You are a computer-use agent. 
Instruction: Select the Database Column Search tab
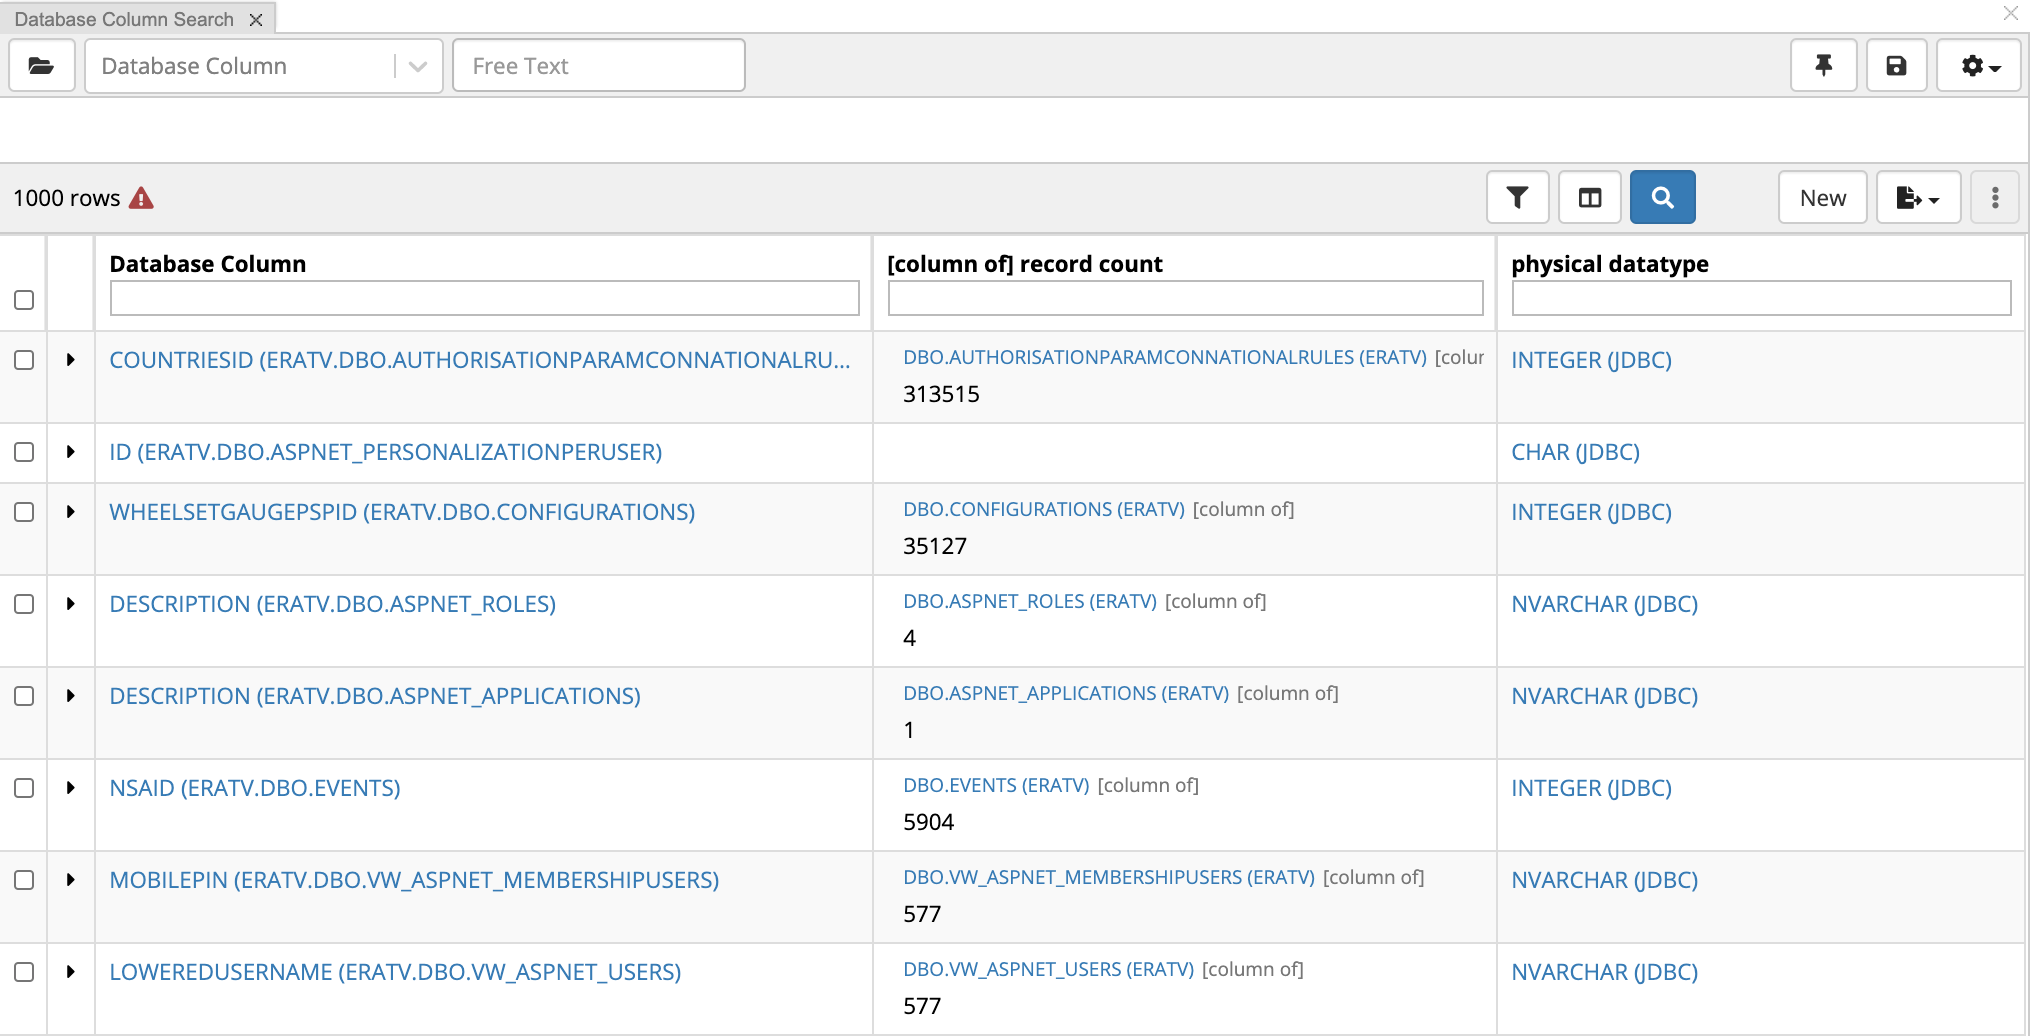(x=124, y=19)
